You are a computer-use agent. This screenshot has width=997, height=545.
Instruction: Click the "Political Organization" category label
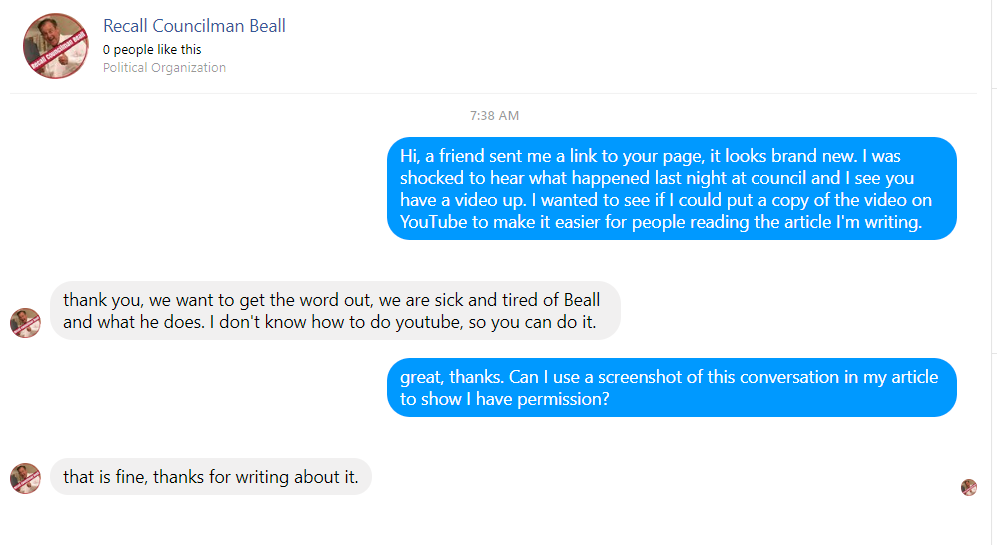[x=164, y=68]
